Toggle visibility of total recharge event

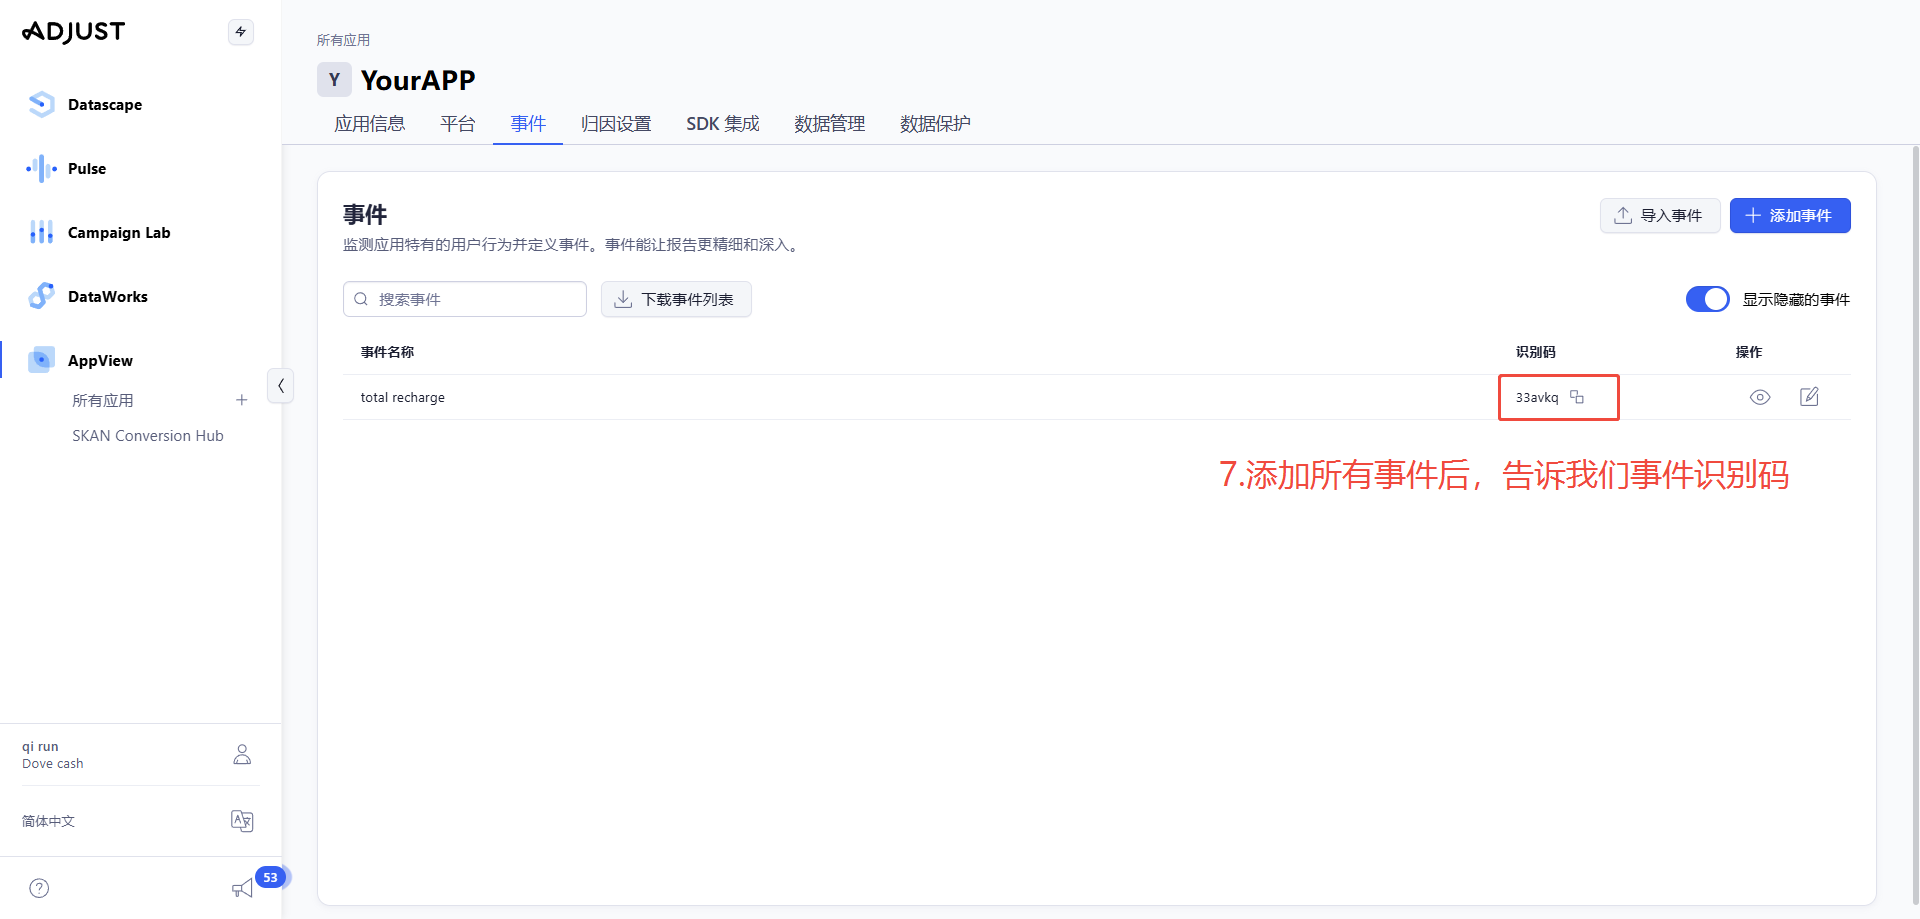[1760, 397]
